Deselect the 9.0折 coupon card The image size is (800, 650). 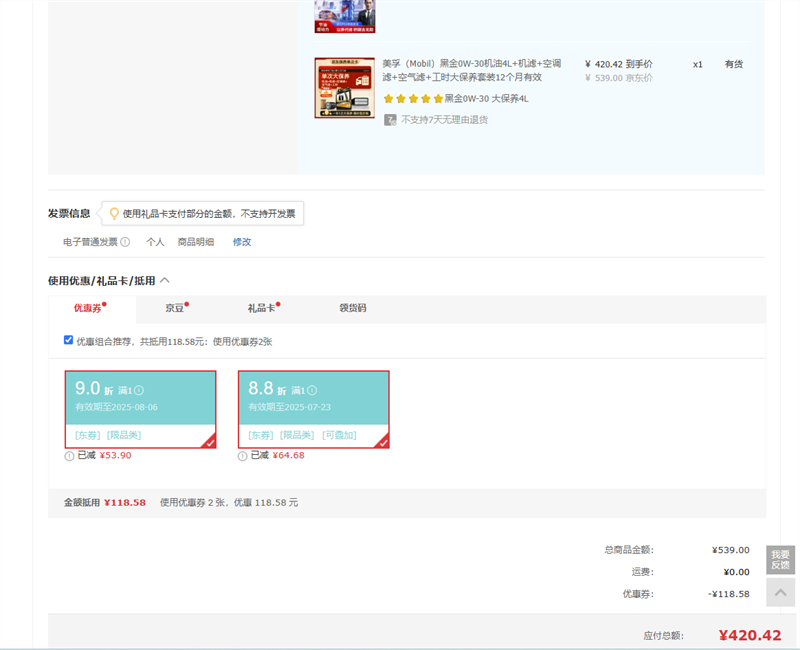pos(140,409)
